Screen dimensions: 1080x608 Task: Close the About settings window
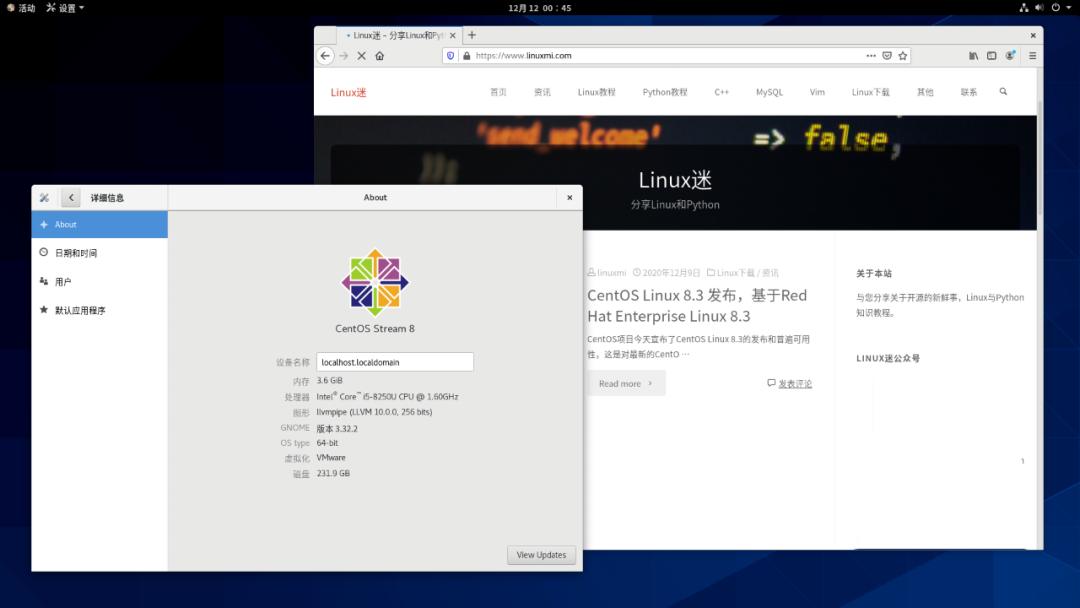pos(570,198)
